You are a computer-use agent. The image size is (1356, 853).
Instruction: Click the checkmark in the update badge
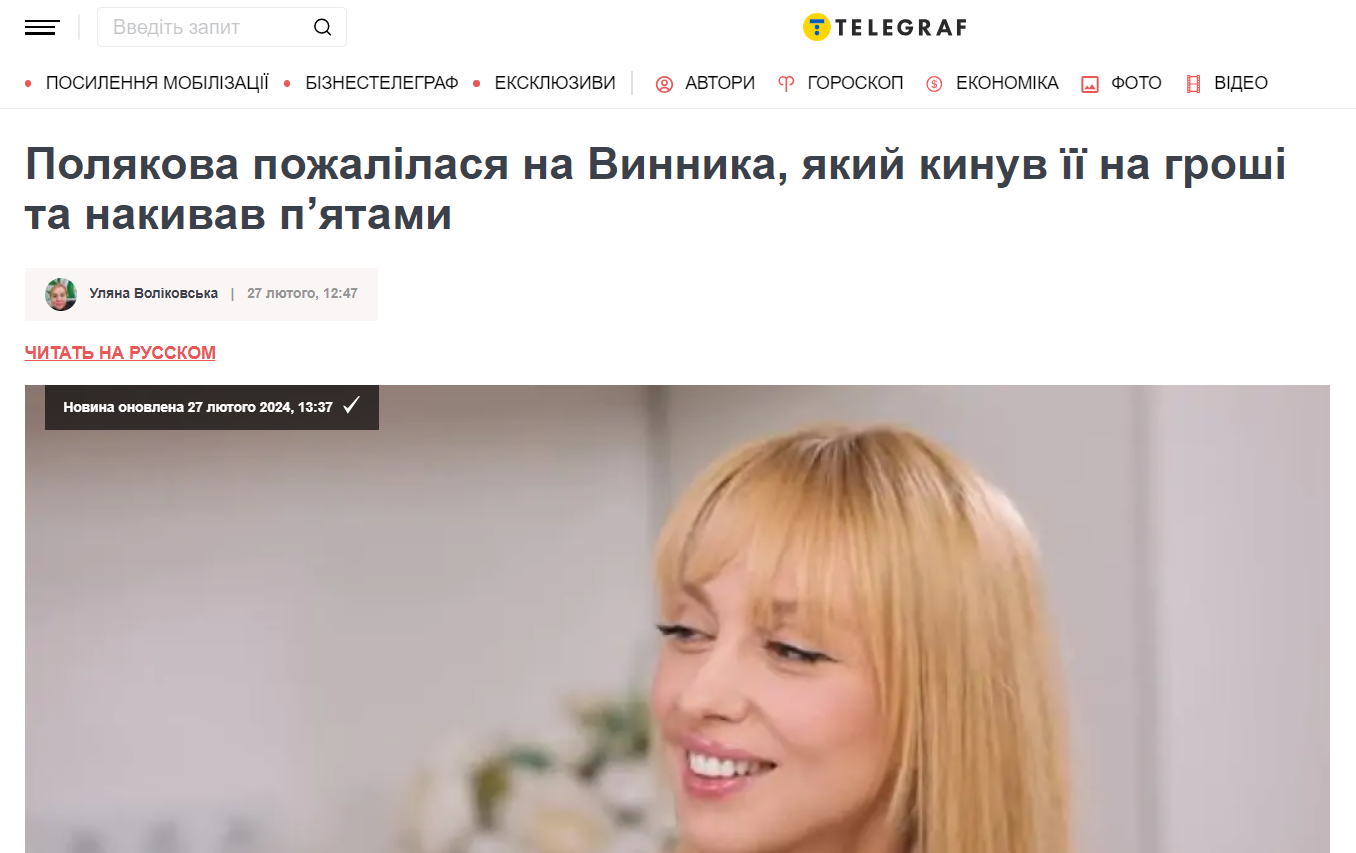click(x=351, y=406)
